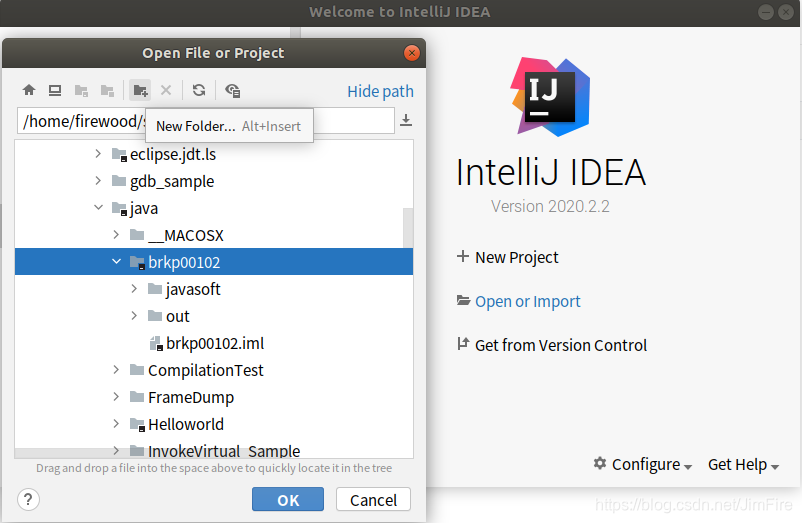
Task: Click the delete X toolbar icon
Action: point(166,90)
